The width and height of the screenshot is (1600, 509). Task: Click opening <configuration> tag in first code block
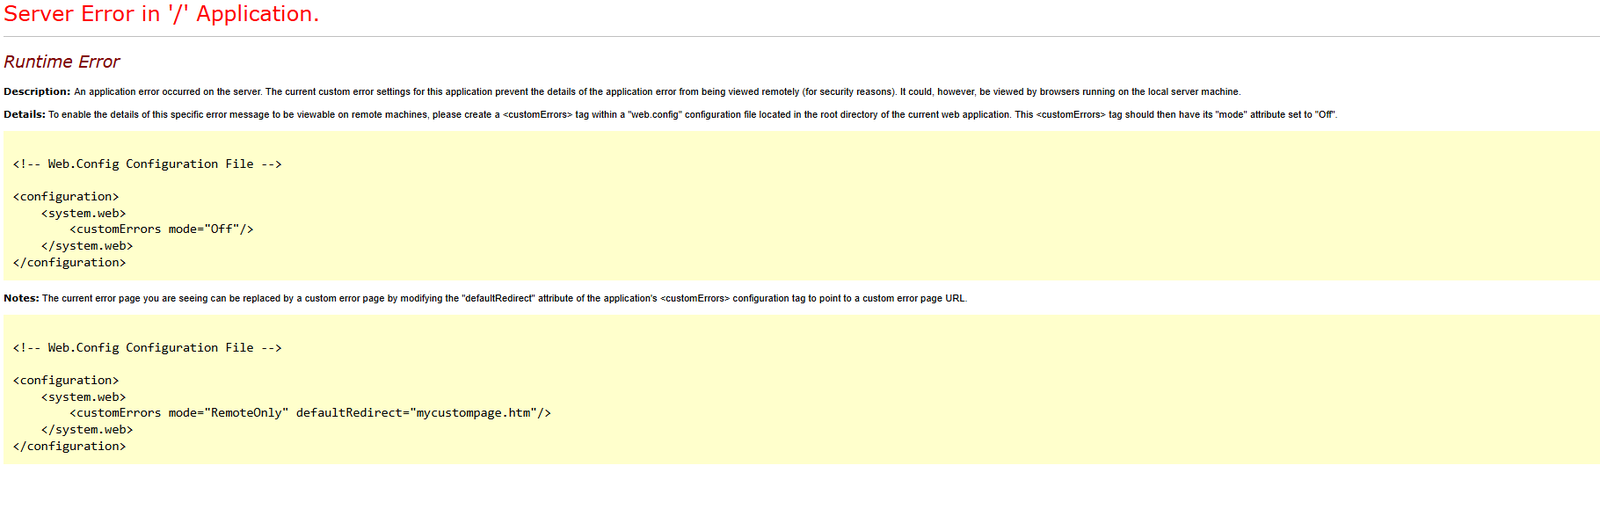[x=66, y=197]
